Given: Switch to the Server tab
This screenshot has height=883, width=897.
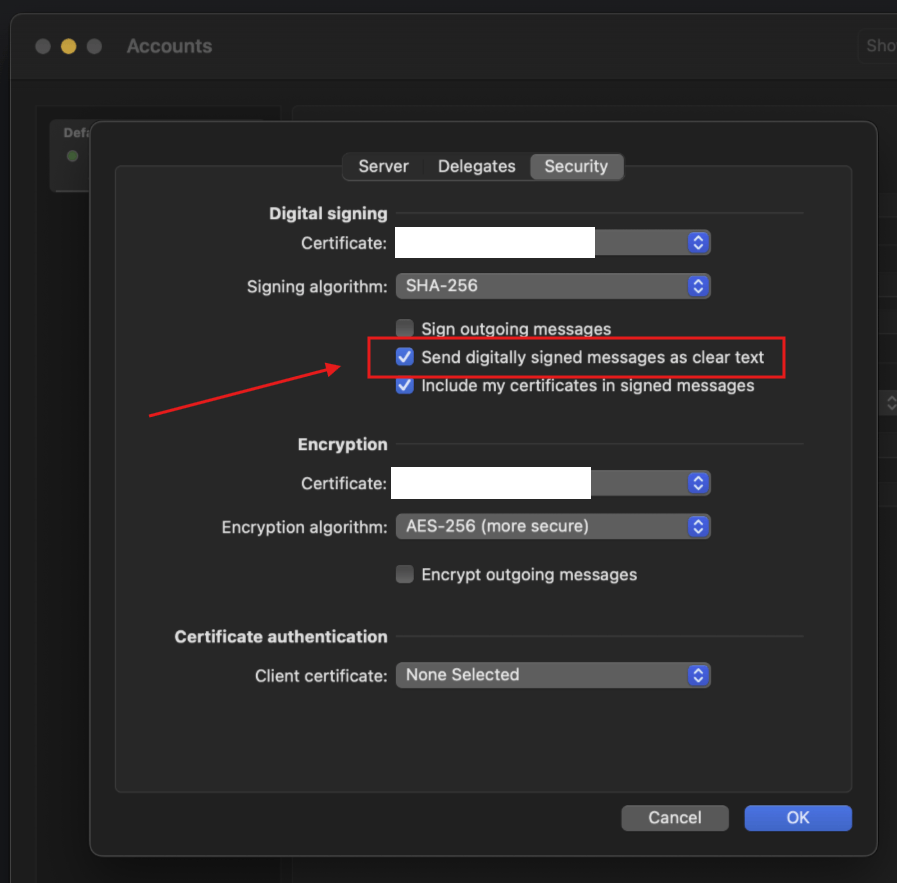Looking at the screenshot, I should click(x=383, y=166).
